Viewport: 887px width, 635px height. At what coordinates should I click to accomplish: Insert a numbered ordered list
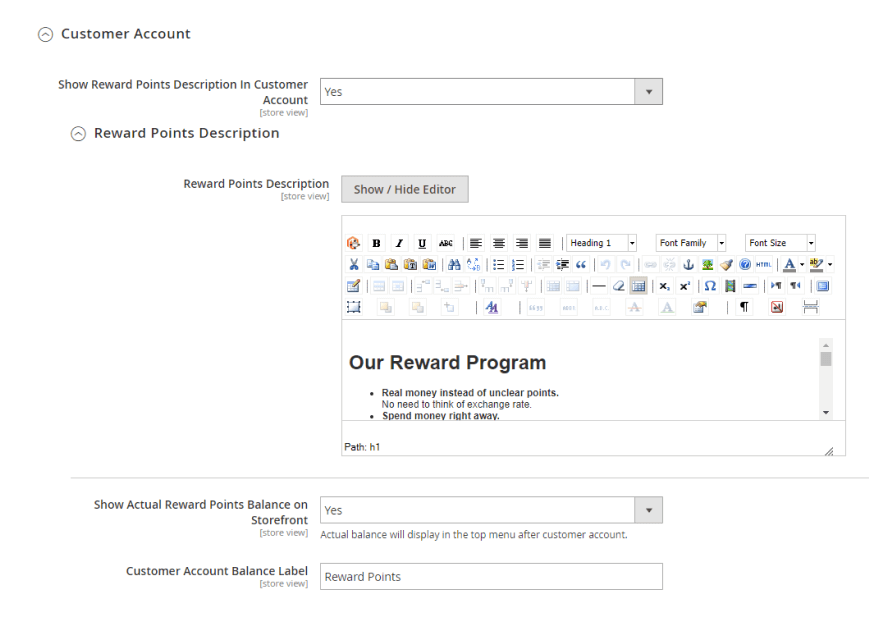518,264
